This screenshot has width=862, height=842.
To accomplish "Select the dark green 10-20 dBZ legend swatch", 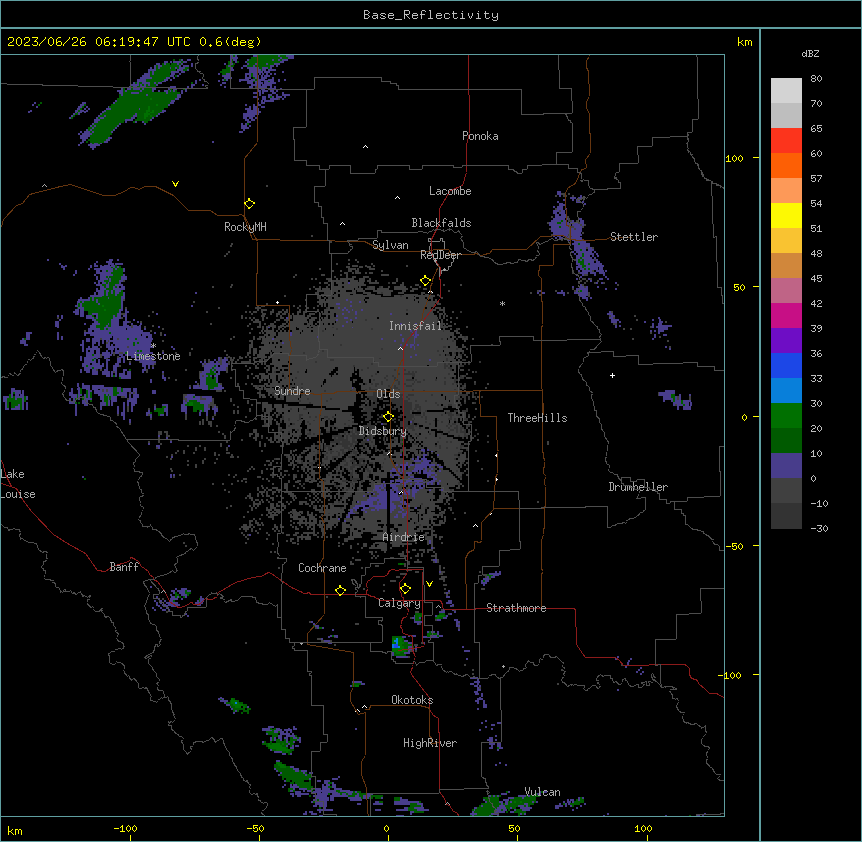I will click(786, 441).
